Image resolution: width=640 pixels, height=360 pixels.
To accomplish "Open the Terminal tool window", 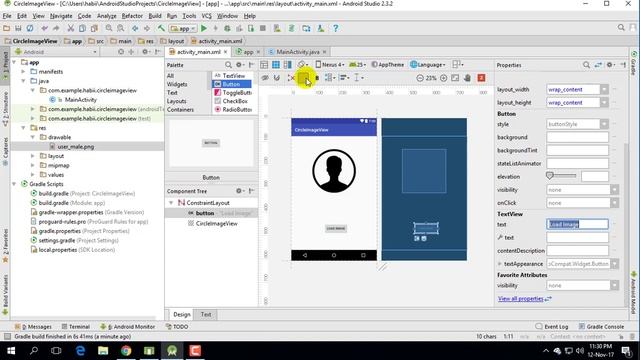I will click(76, 327).
